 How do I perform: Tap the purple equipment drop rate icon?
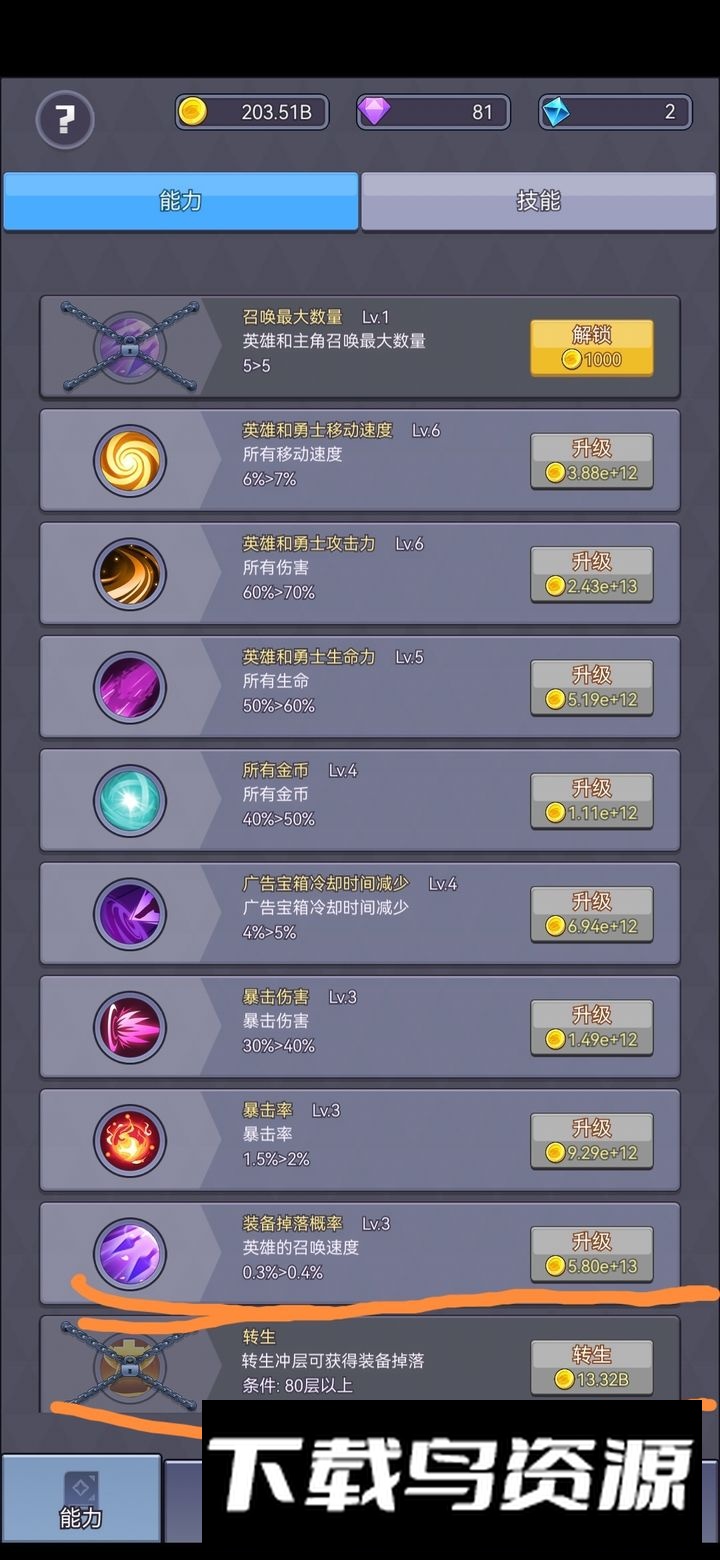coord(130,1253)
